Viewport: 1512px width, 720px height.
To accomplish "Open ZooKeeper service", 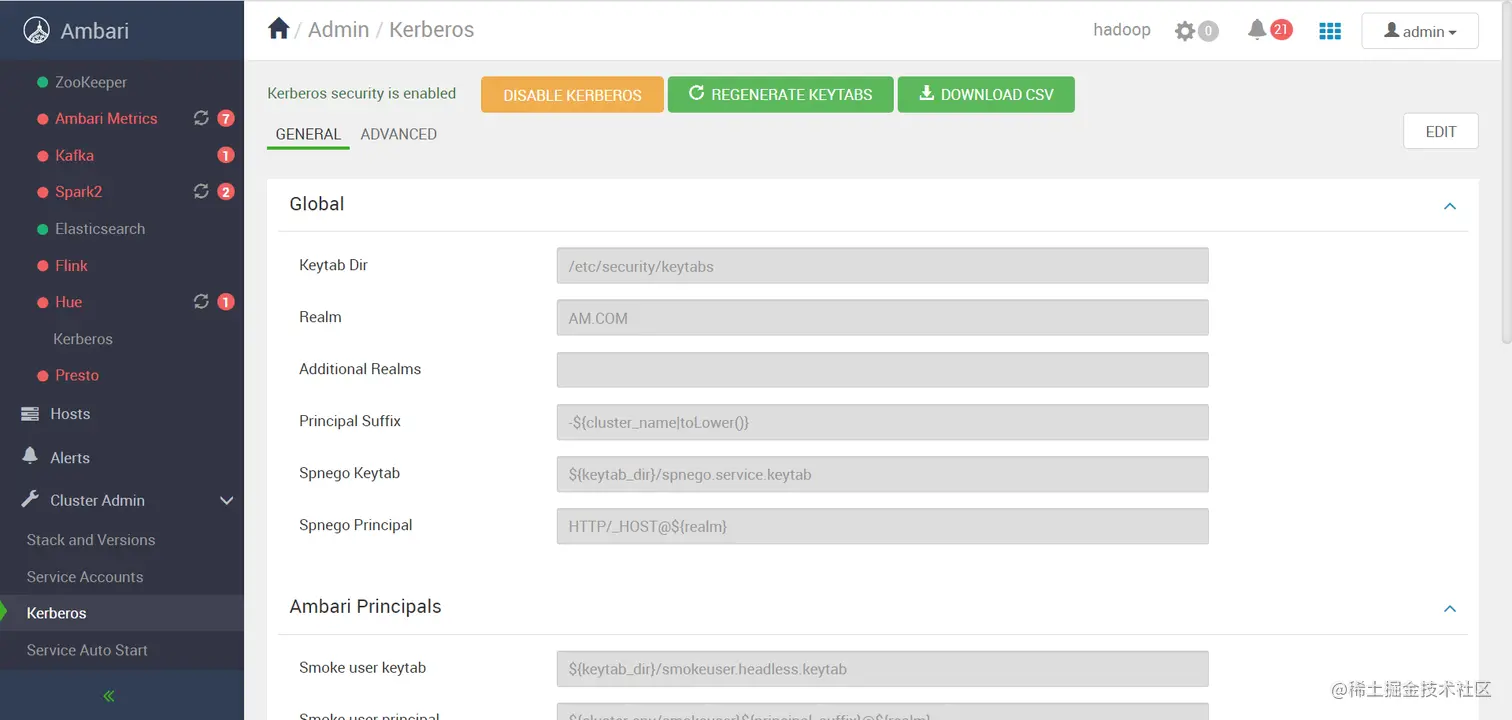I will (91, 82).
